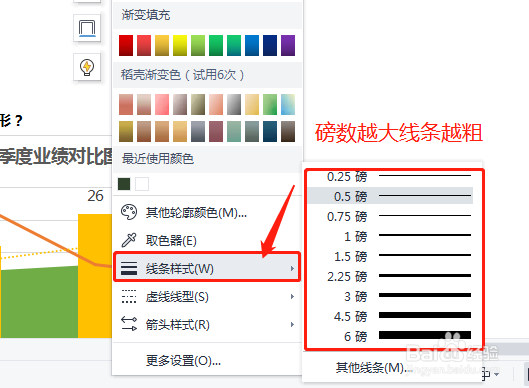
Task: Open other outline colors palette icon
Action: 129,213
